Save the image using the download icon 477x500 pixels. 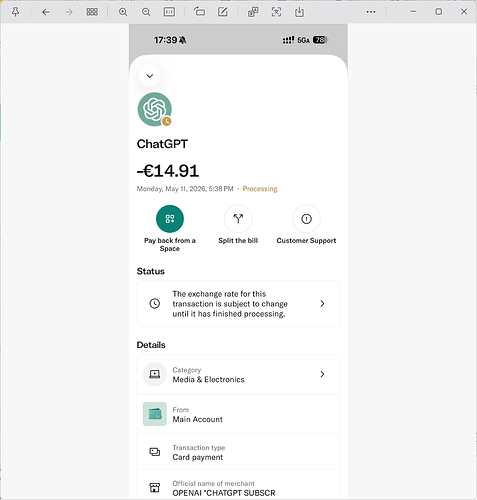(x=299, y=12)
